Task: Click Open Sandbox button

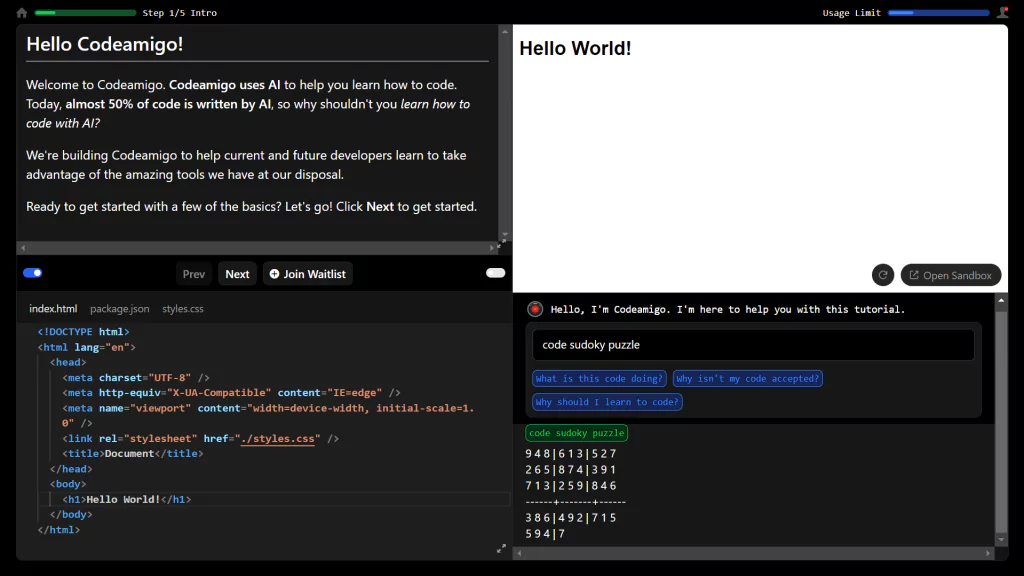Action: (951, 275)
